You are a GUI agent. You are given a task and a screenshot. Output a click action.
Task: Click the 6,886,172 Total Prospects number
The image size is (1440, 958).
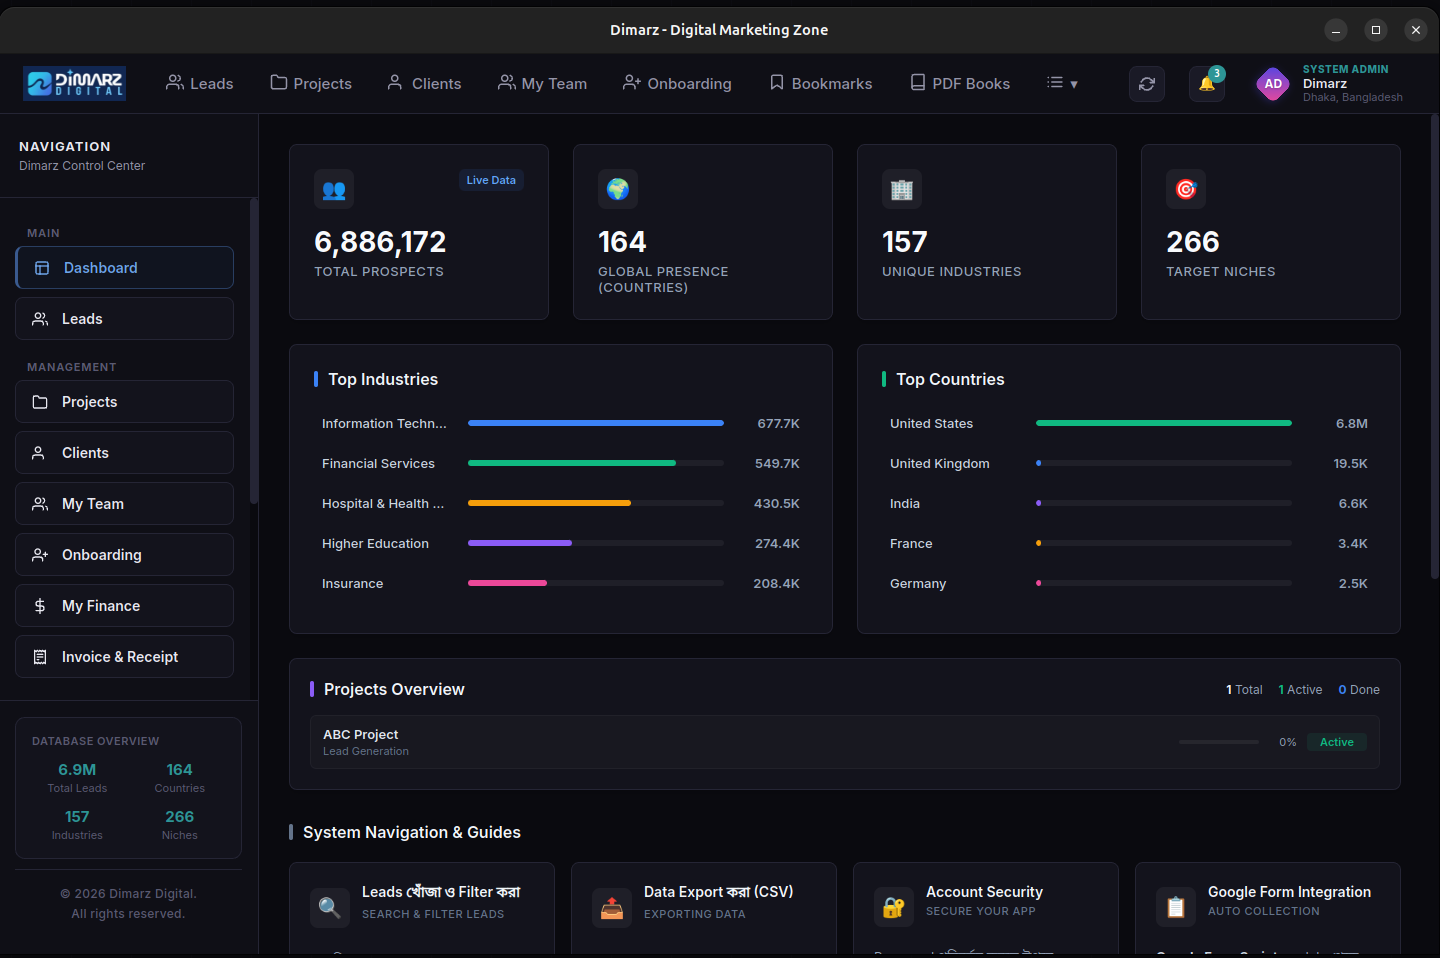click(380, 242)
